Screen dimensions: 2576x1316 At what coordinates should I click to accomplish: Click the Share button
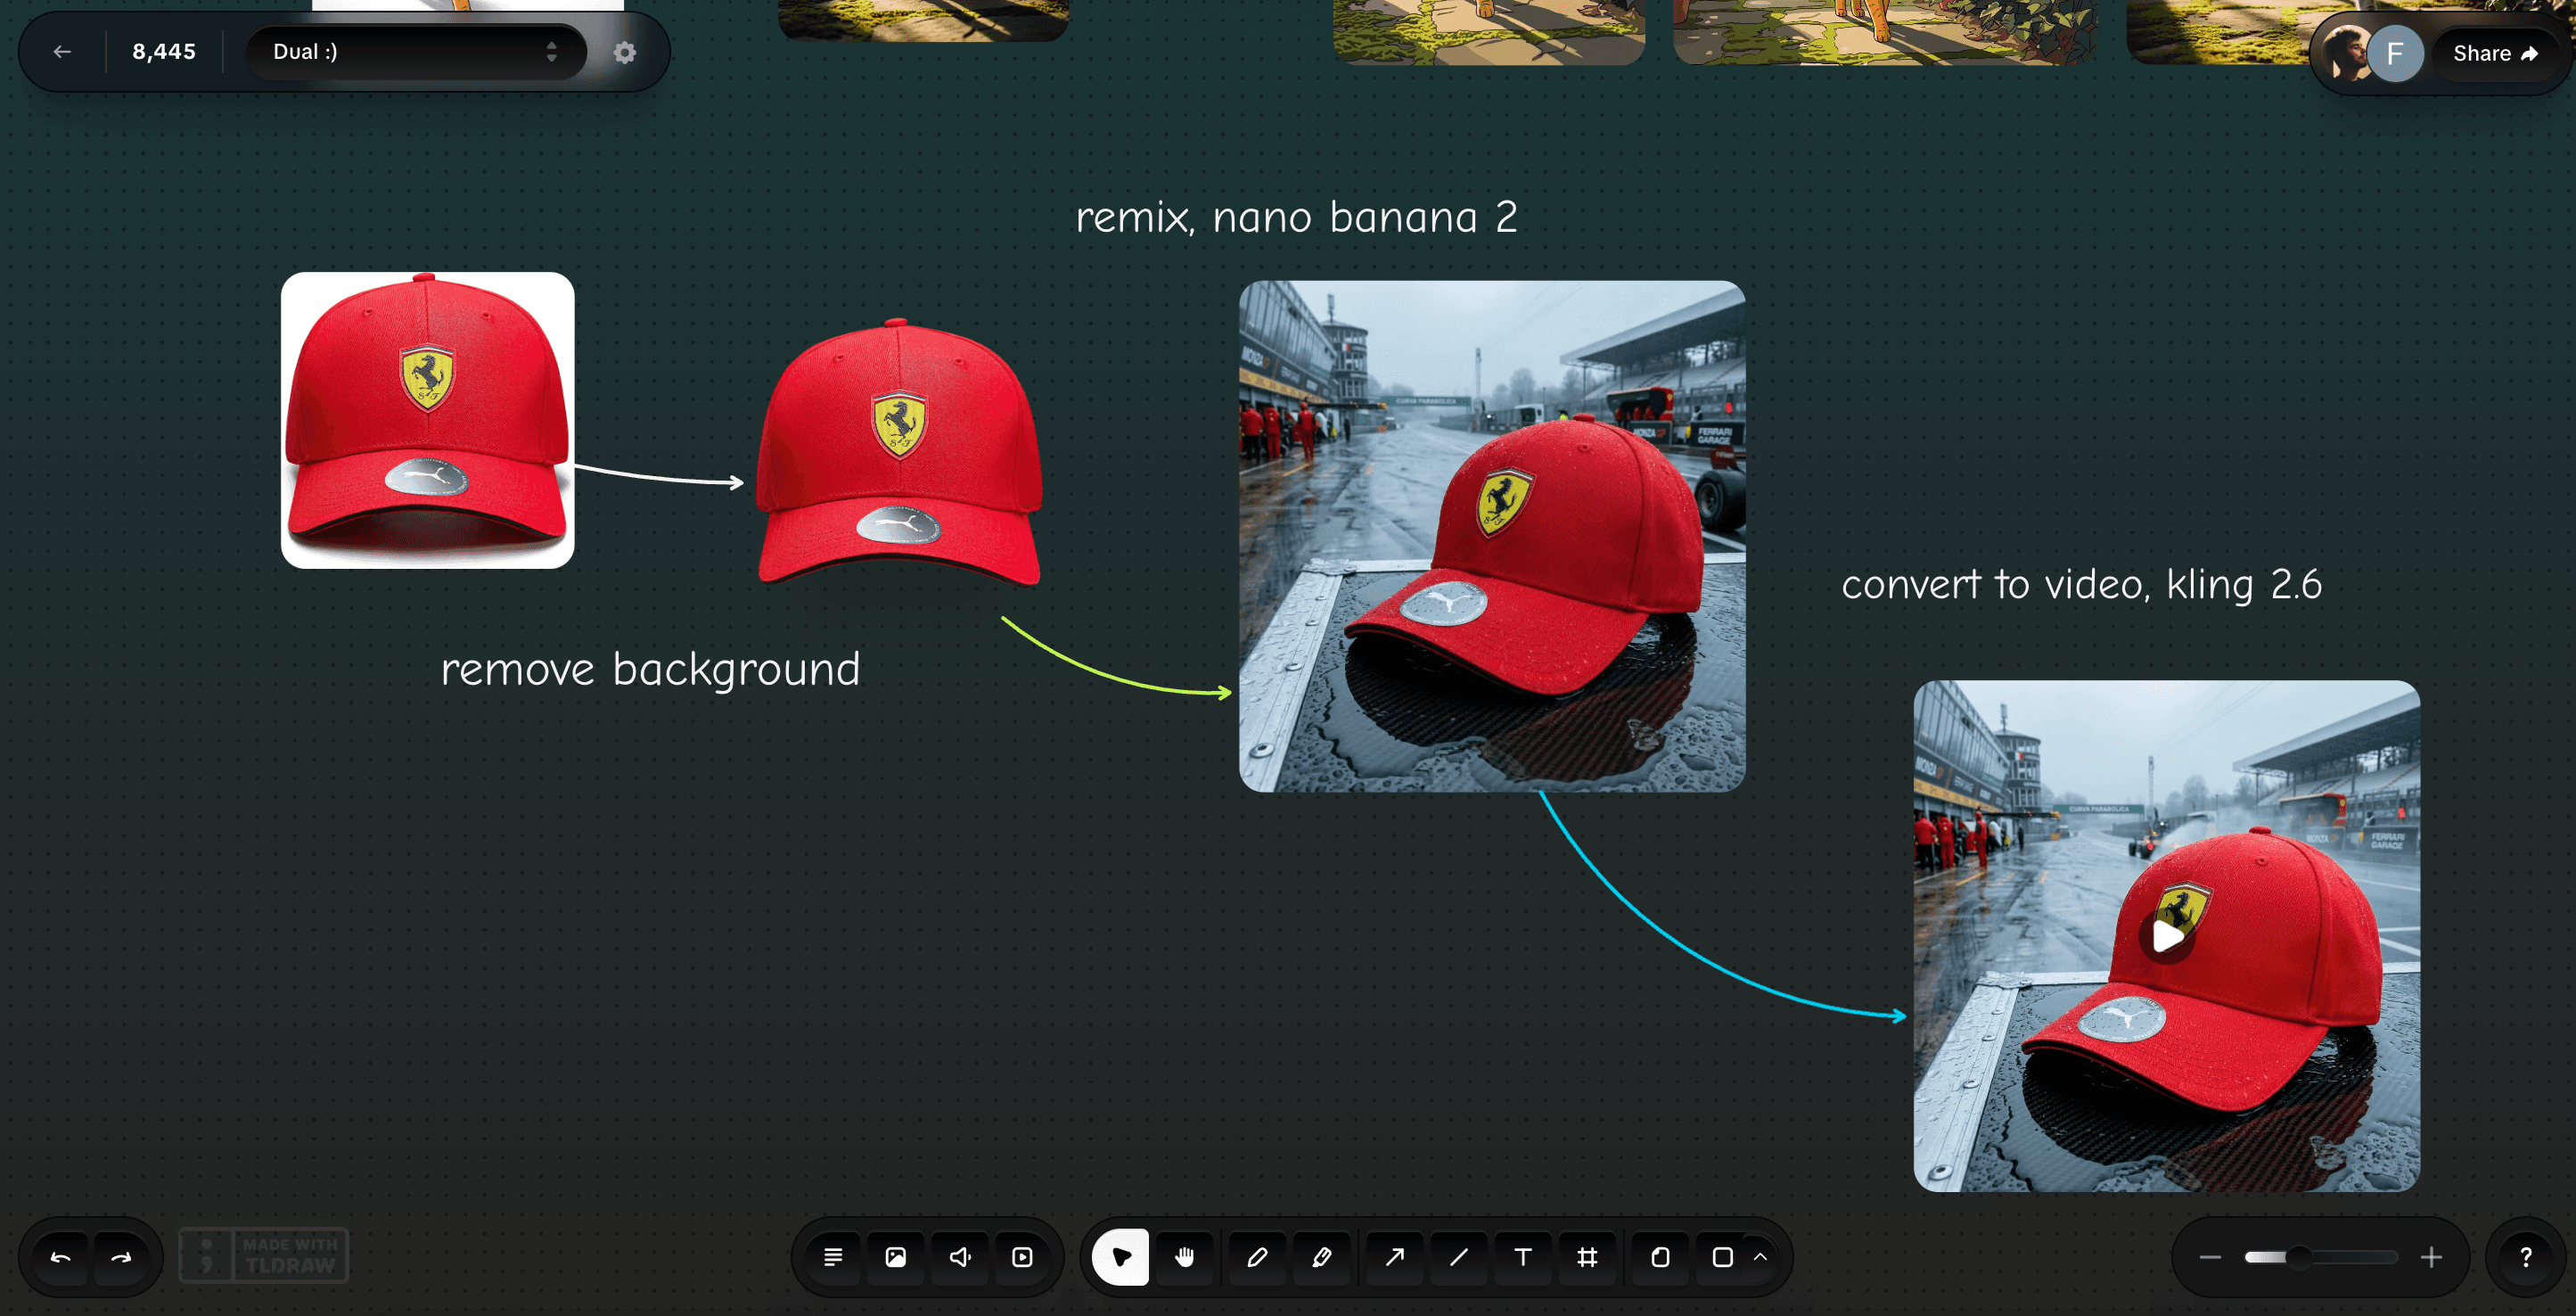pyautogui.click(x=2494, y=54)
